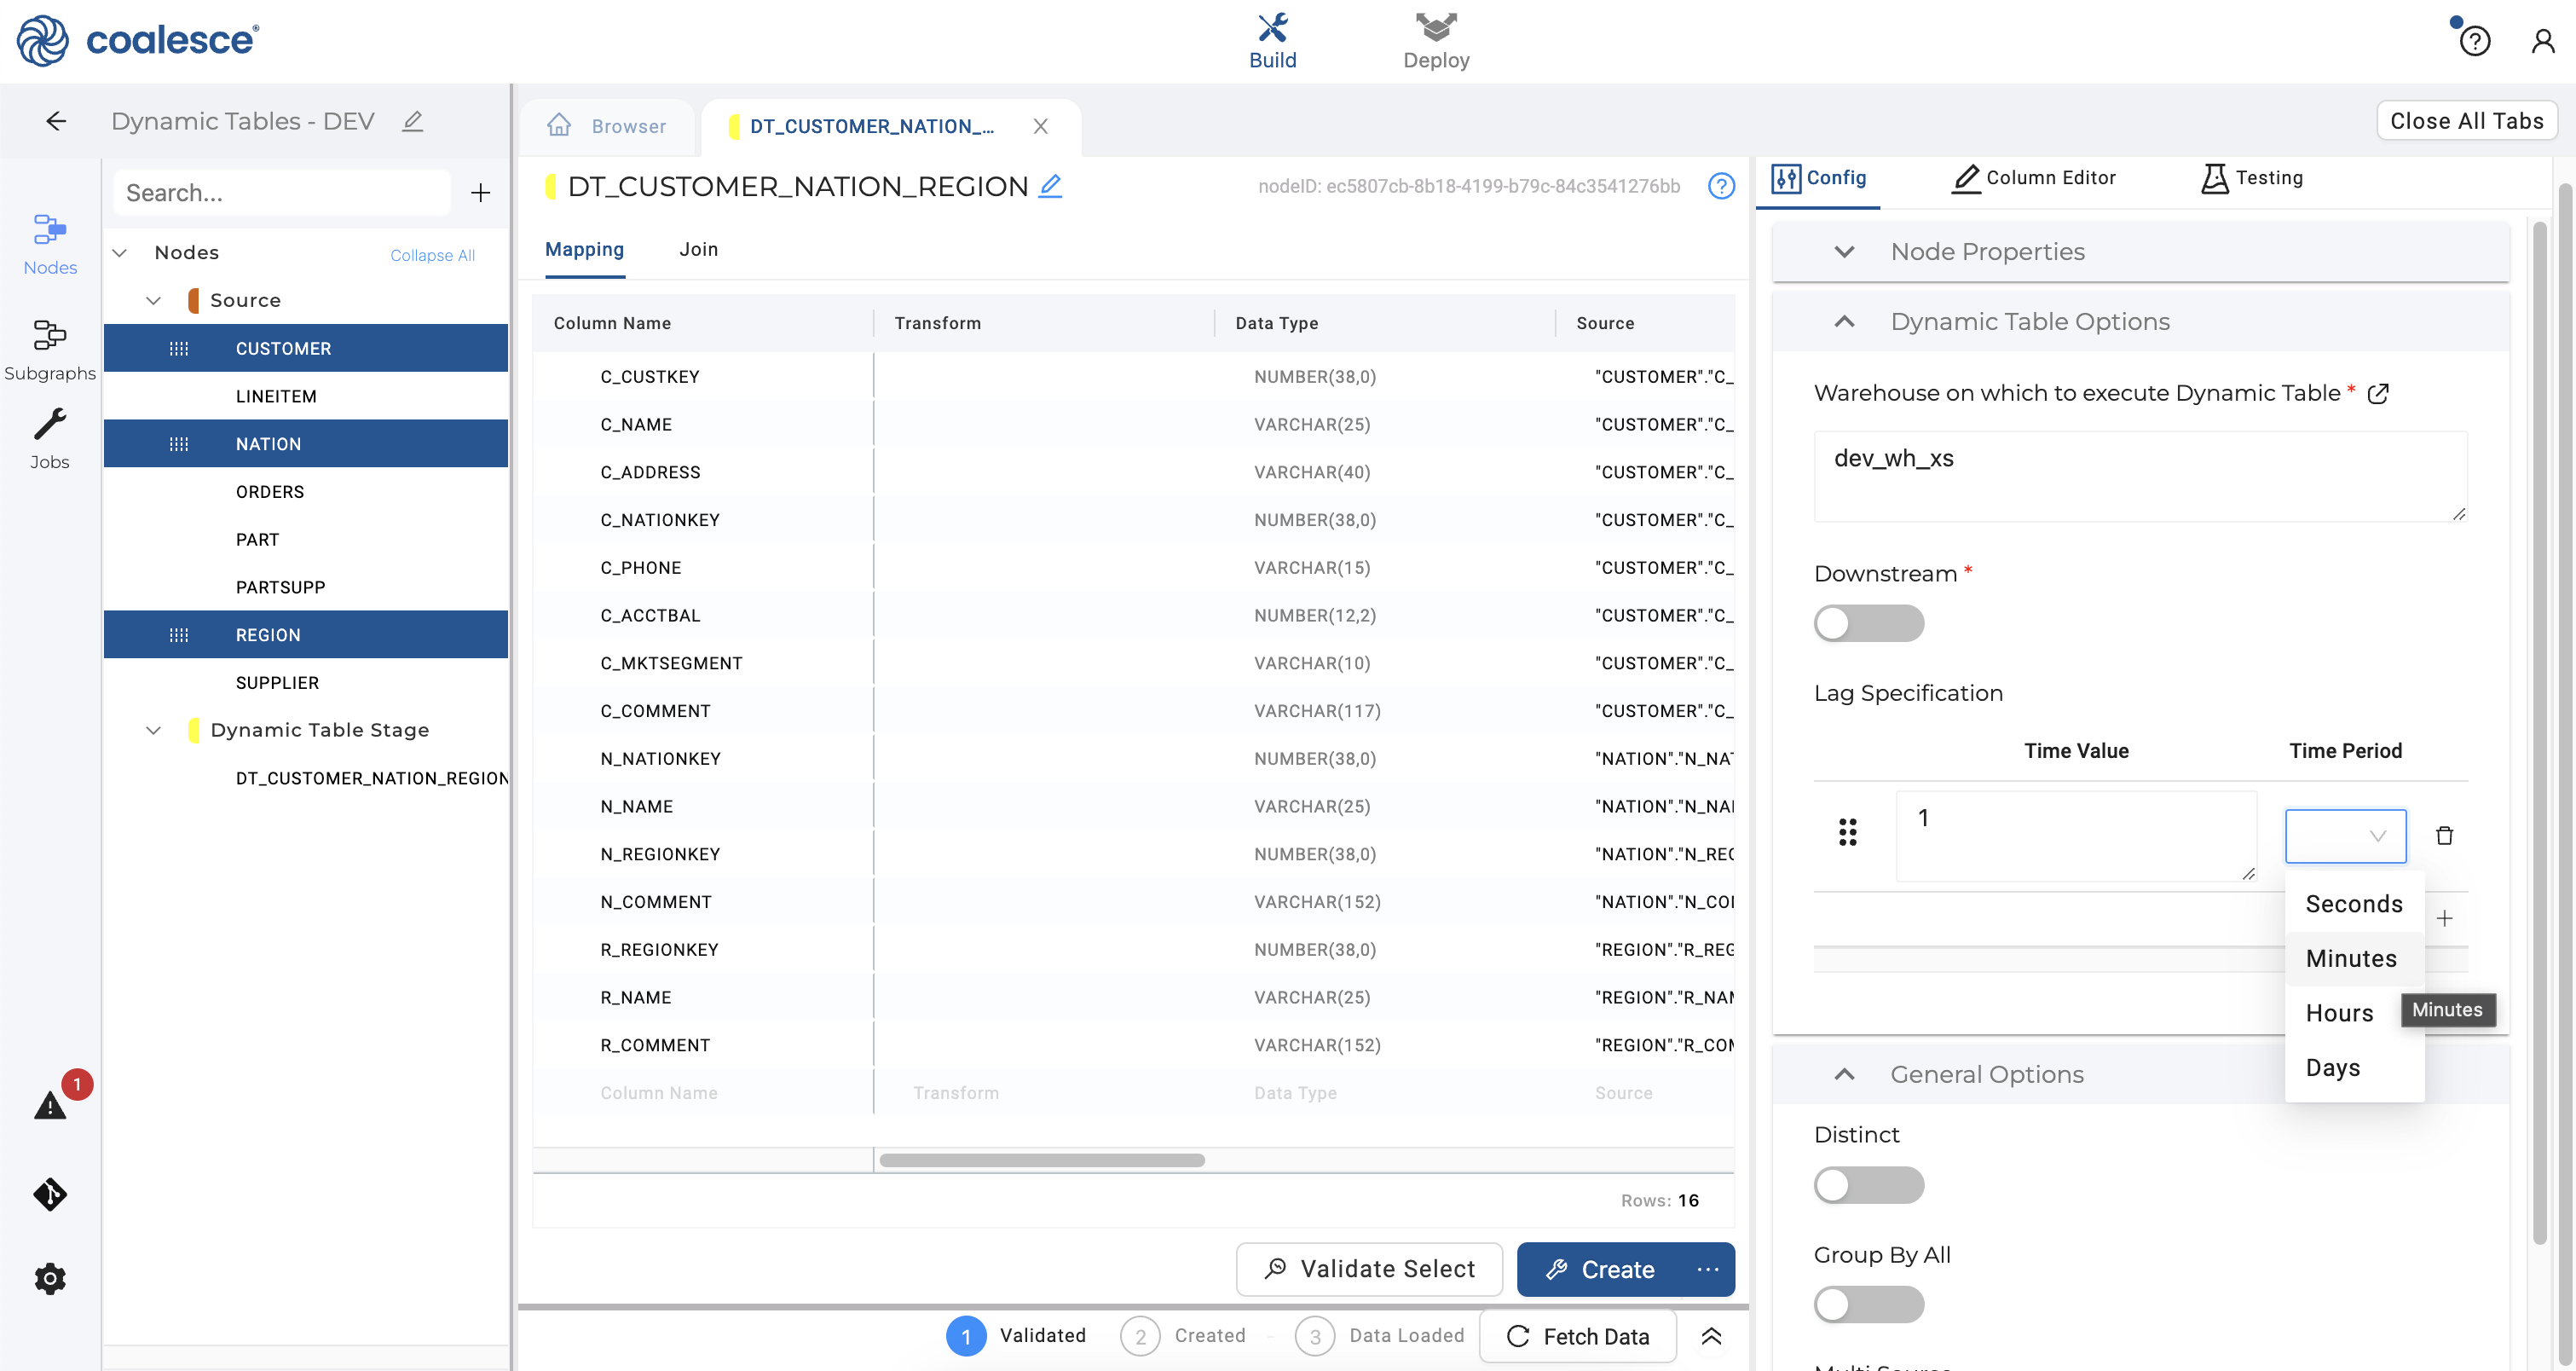Click the warning problems icon
2576x1371 pixels.
[x=50, y=1105]
